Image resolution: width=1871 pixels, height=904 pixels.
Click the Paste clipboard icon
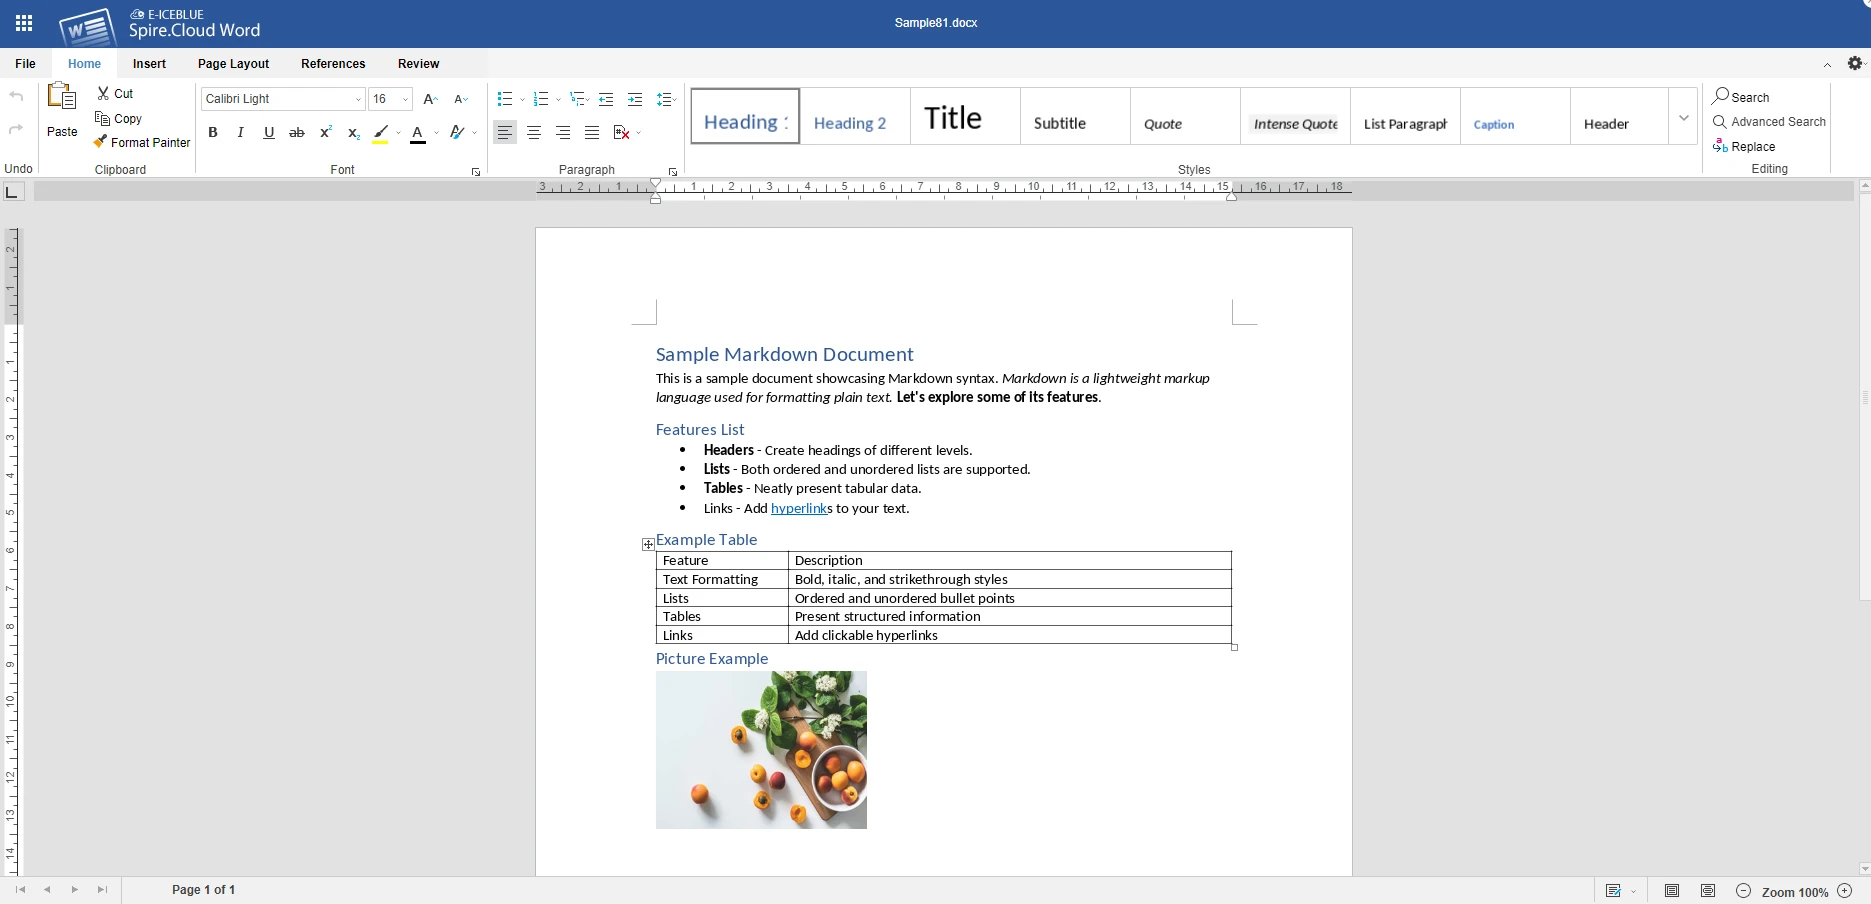pos(62,97)
